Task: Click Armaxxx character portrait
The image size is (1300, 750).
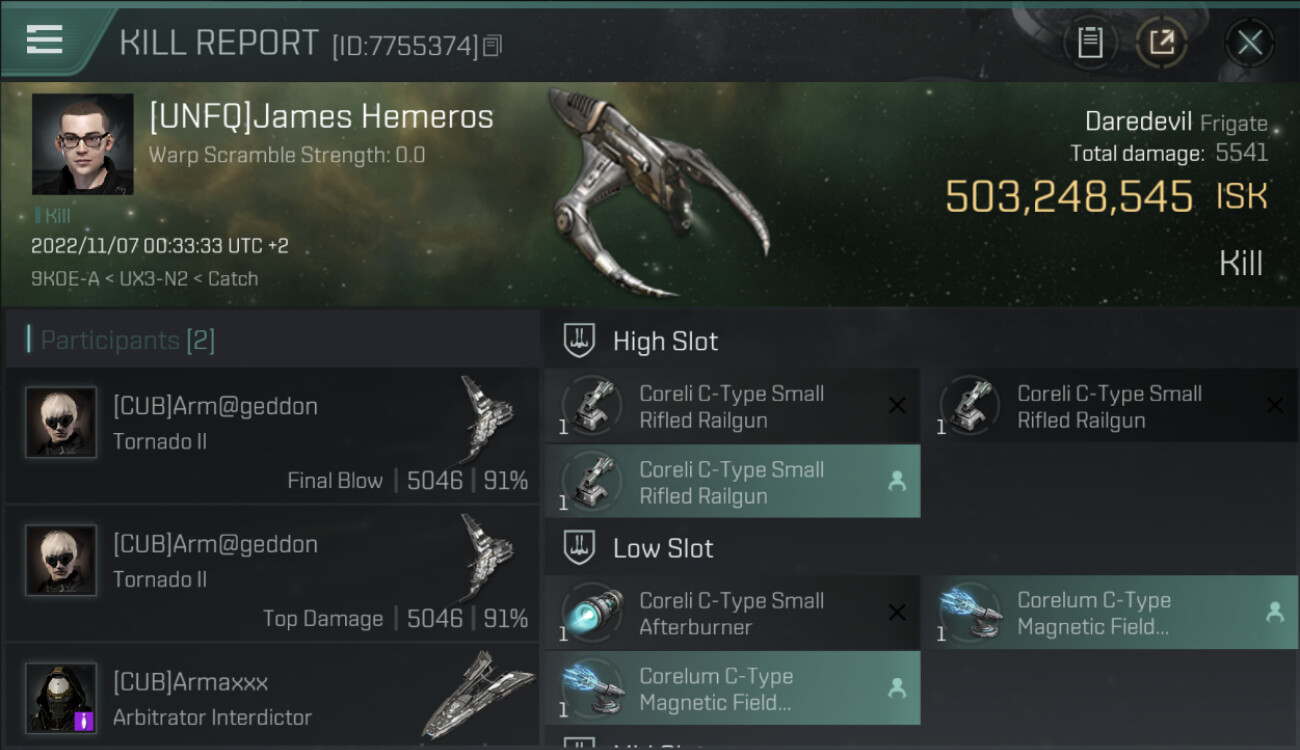Action: 61,697
